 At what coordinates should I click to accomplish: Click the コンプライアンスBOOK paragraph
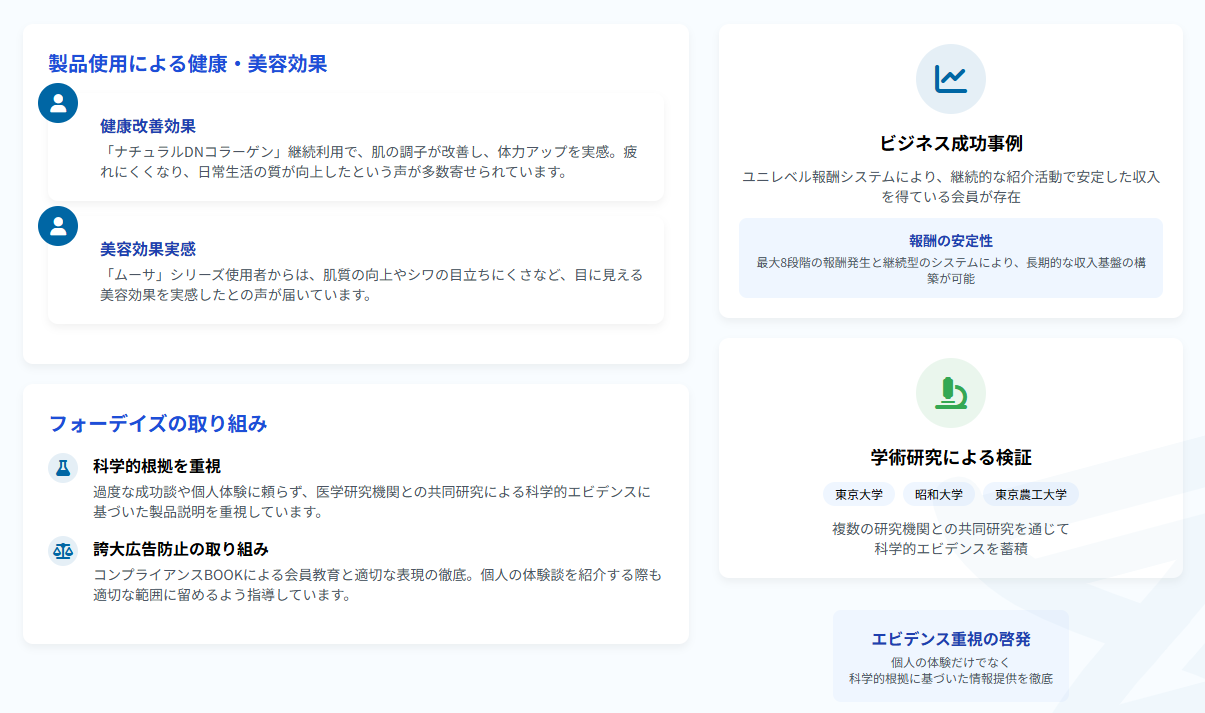[x=377, y=585]
